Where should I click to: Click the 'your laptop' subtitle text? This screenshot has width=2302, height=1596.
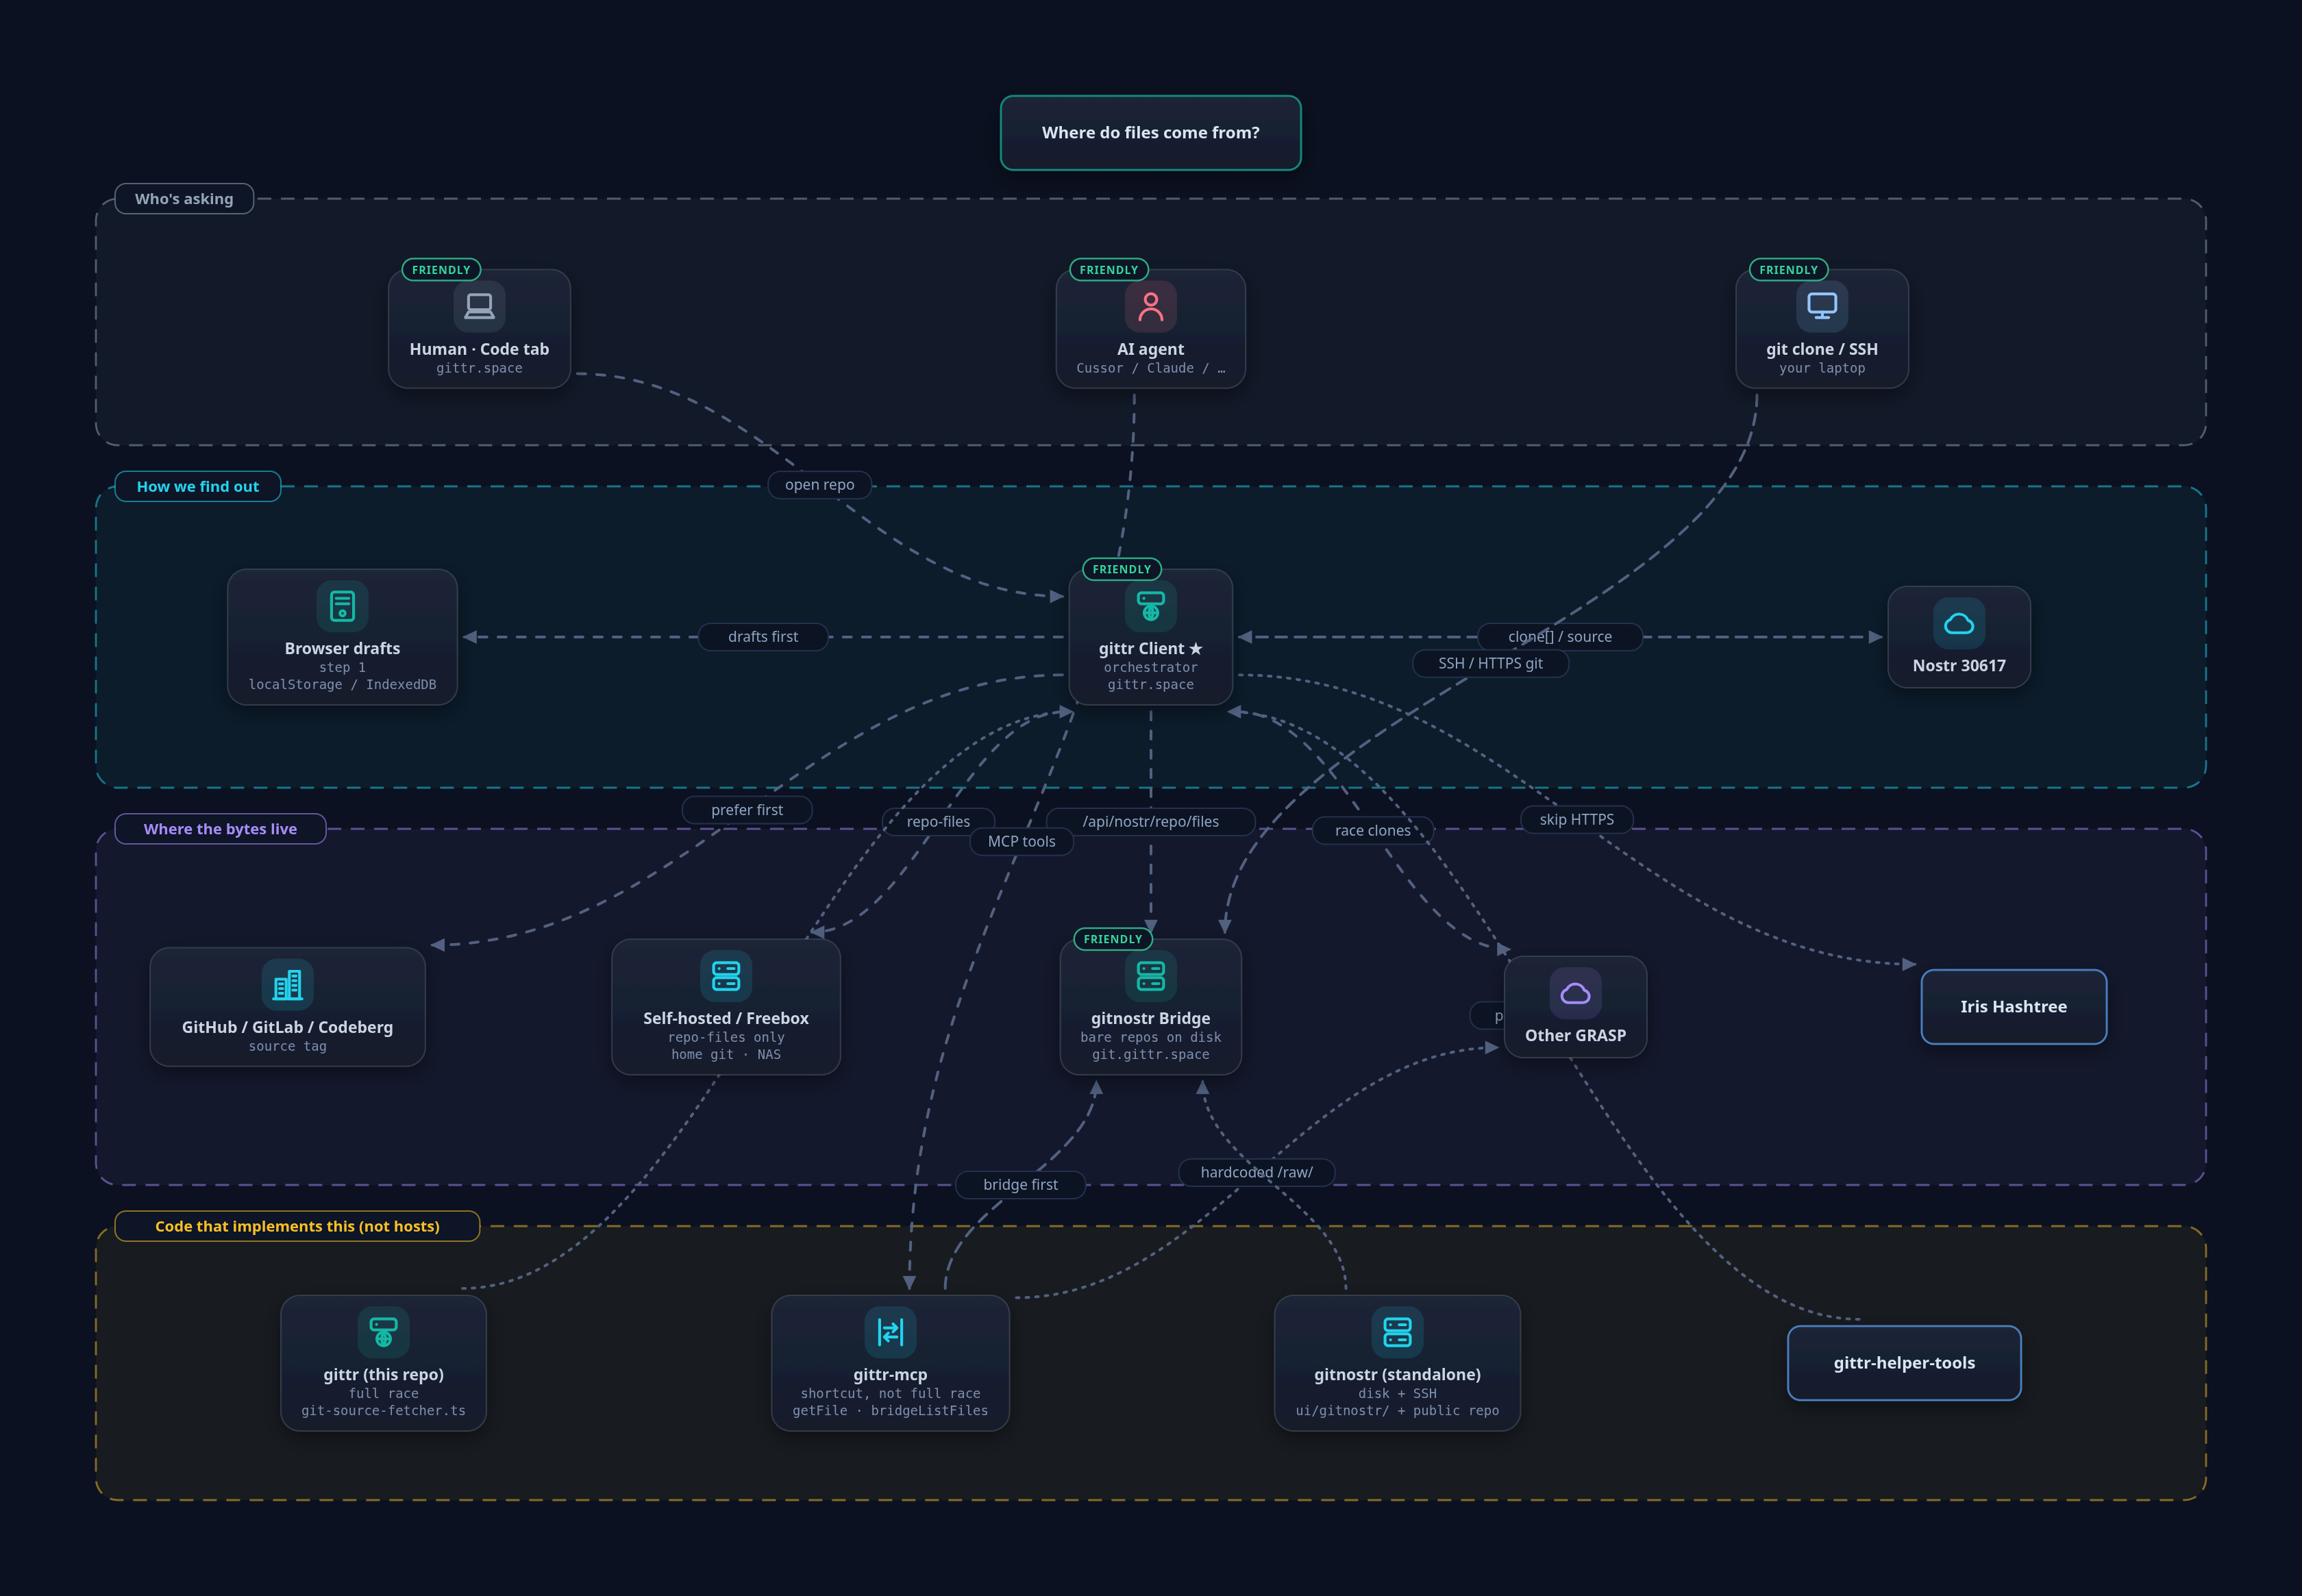click(1821, 369)
